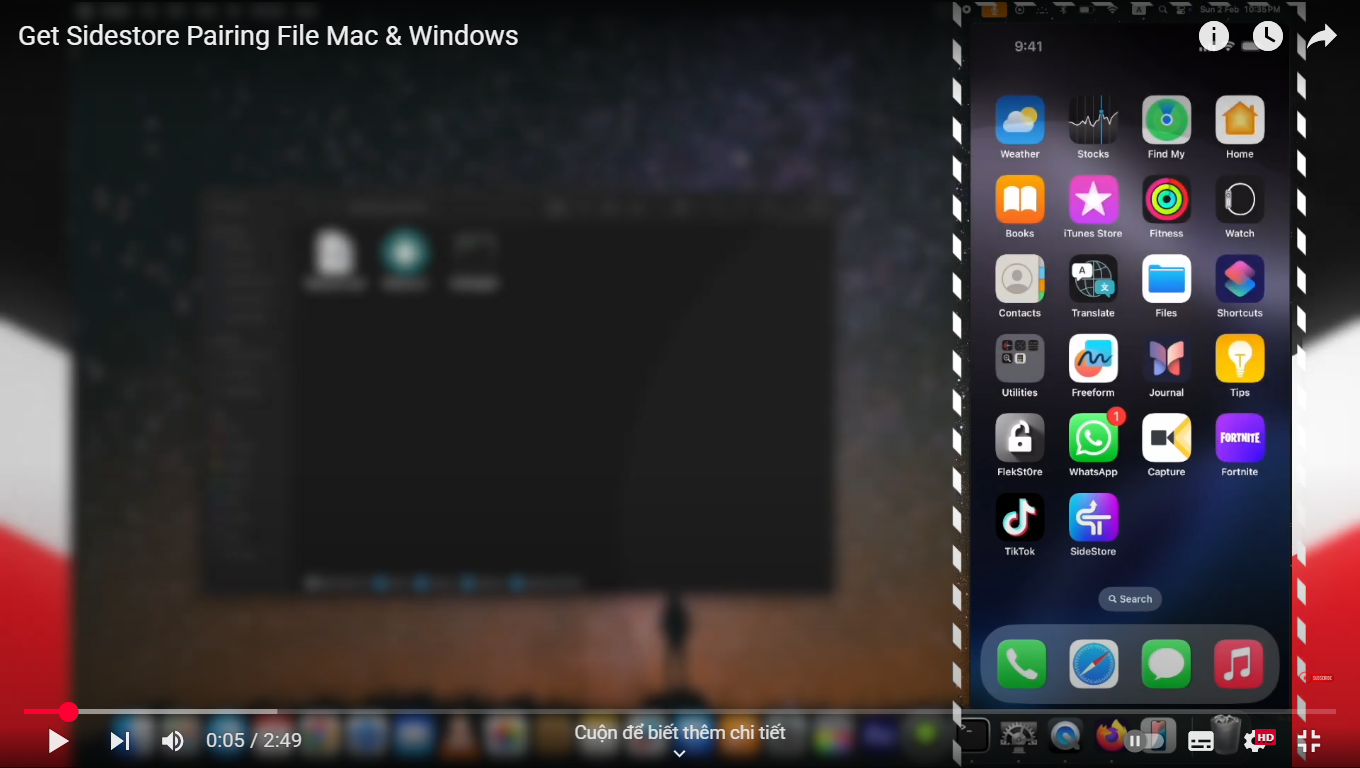This screenshot has width=1360, height=768.
Task: Skip to the next video
Action: pyautogui.click(x=120, y=741)
